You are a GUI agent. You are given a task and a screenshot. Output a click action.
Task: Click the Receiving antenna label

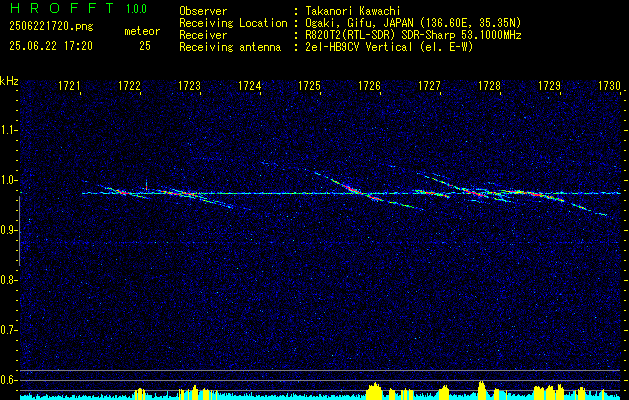(x=230, y=47)
